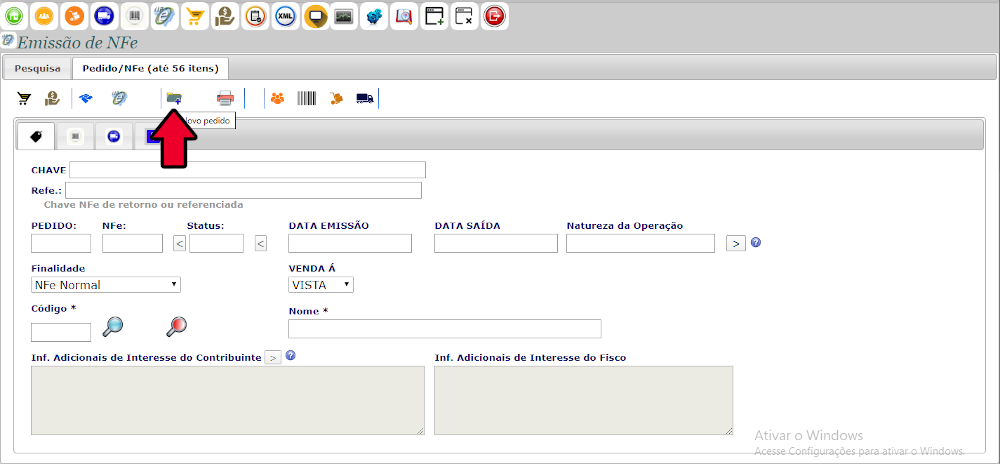Open the XML icon in top toolbar

pyautogui.click(x=285, y=16)
